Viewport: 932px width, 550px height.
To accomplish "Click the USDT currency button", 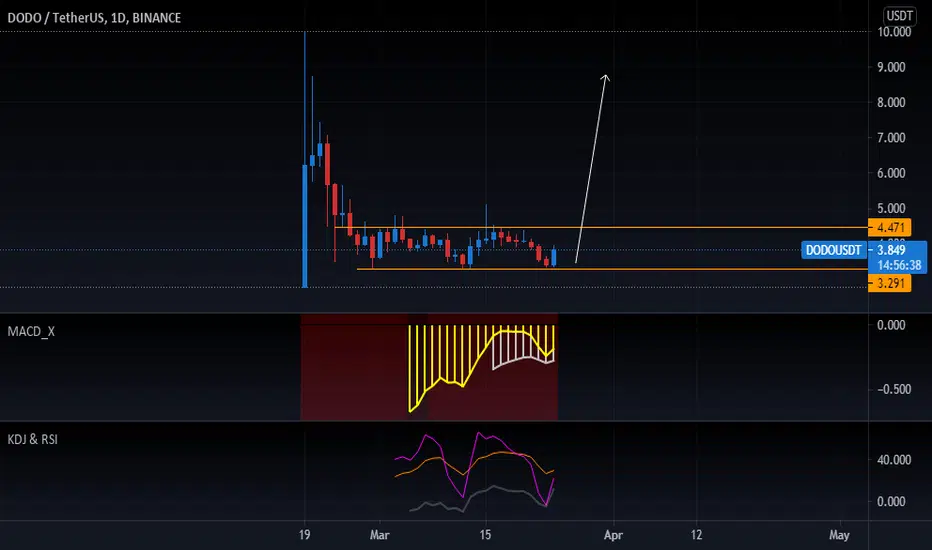I will pyautogui.click(x=899, y=15).
